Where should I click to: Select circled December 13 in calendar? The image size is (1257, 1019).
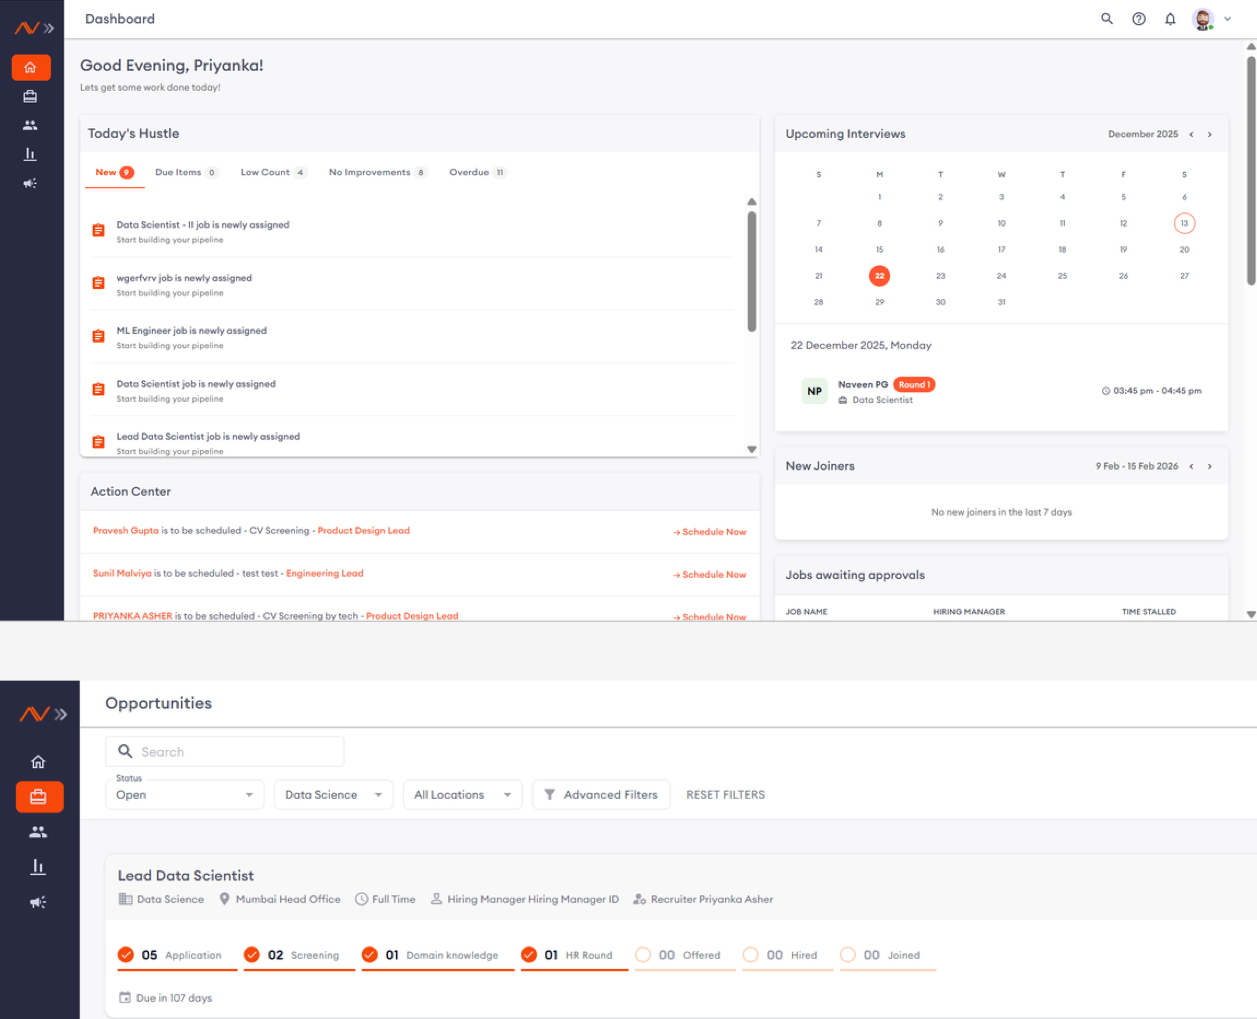1184,223
